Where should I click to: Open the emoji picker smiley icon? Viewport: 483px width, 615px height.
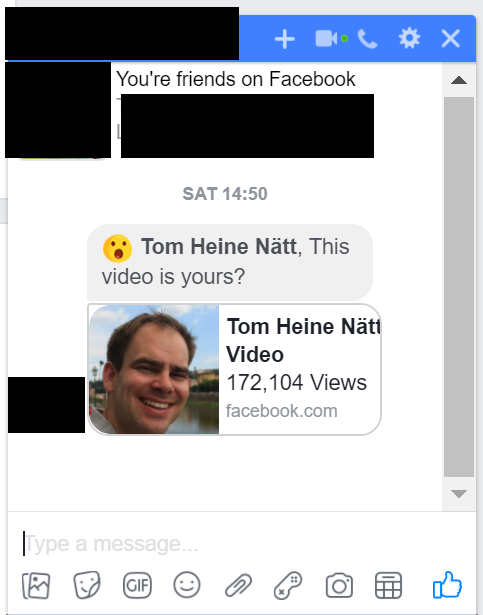point(187,585)
